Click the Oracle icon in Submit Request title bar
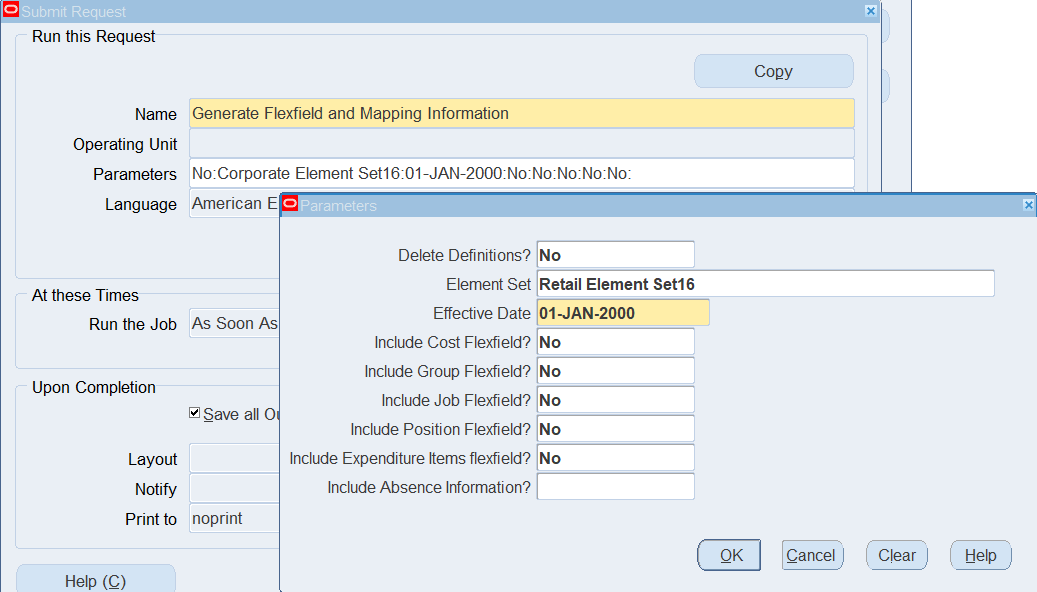The height and width of the screenshot is (592, 1037). [x=11, y=11]
